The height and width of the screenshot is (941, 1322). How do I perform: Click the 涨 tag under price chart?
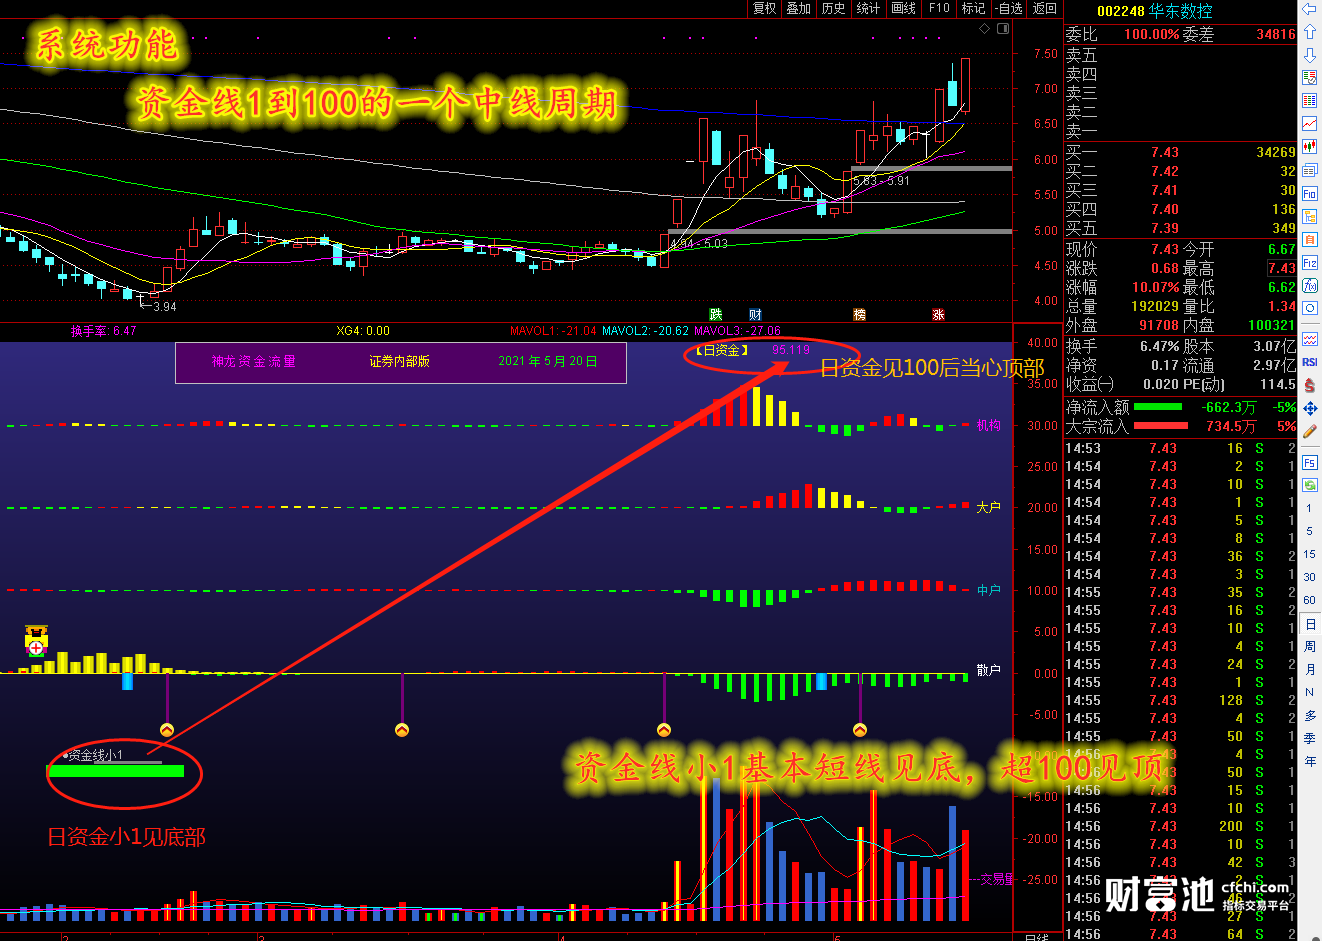tap(938, 314)
